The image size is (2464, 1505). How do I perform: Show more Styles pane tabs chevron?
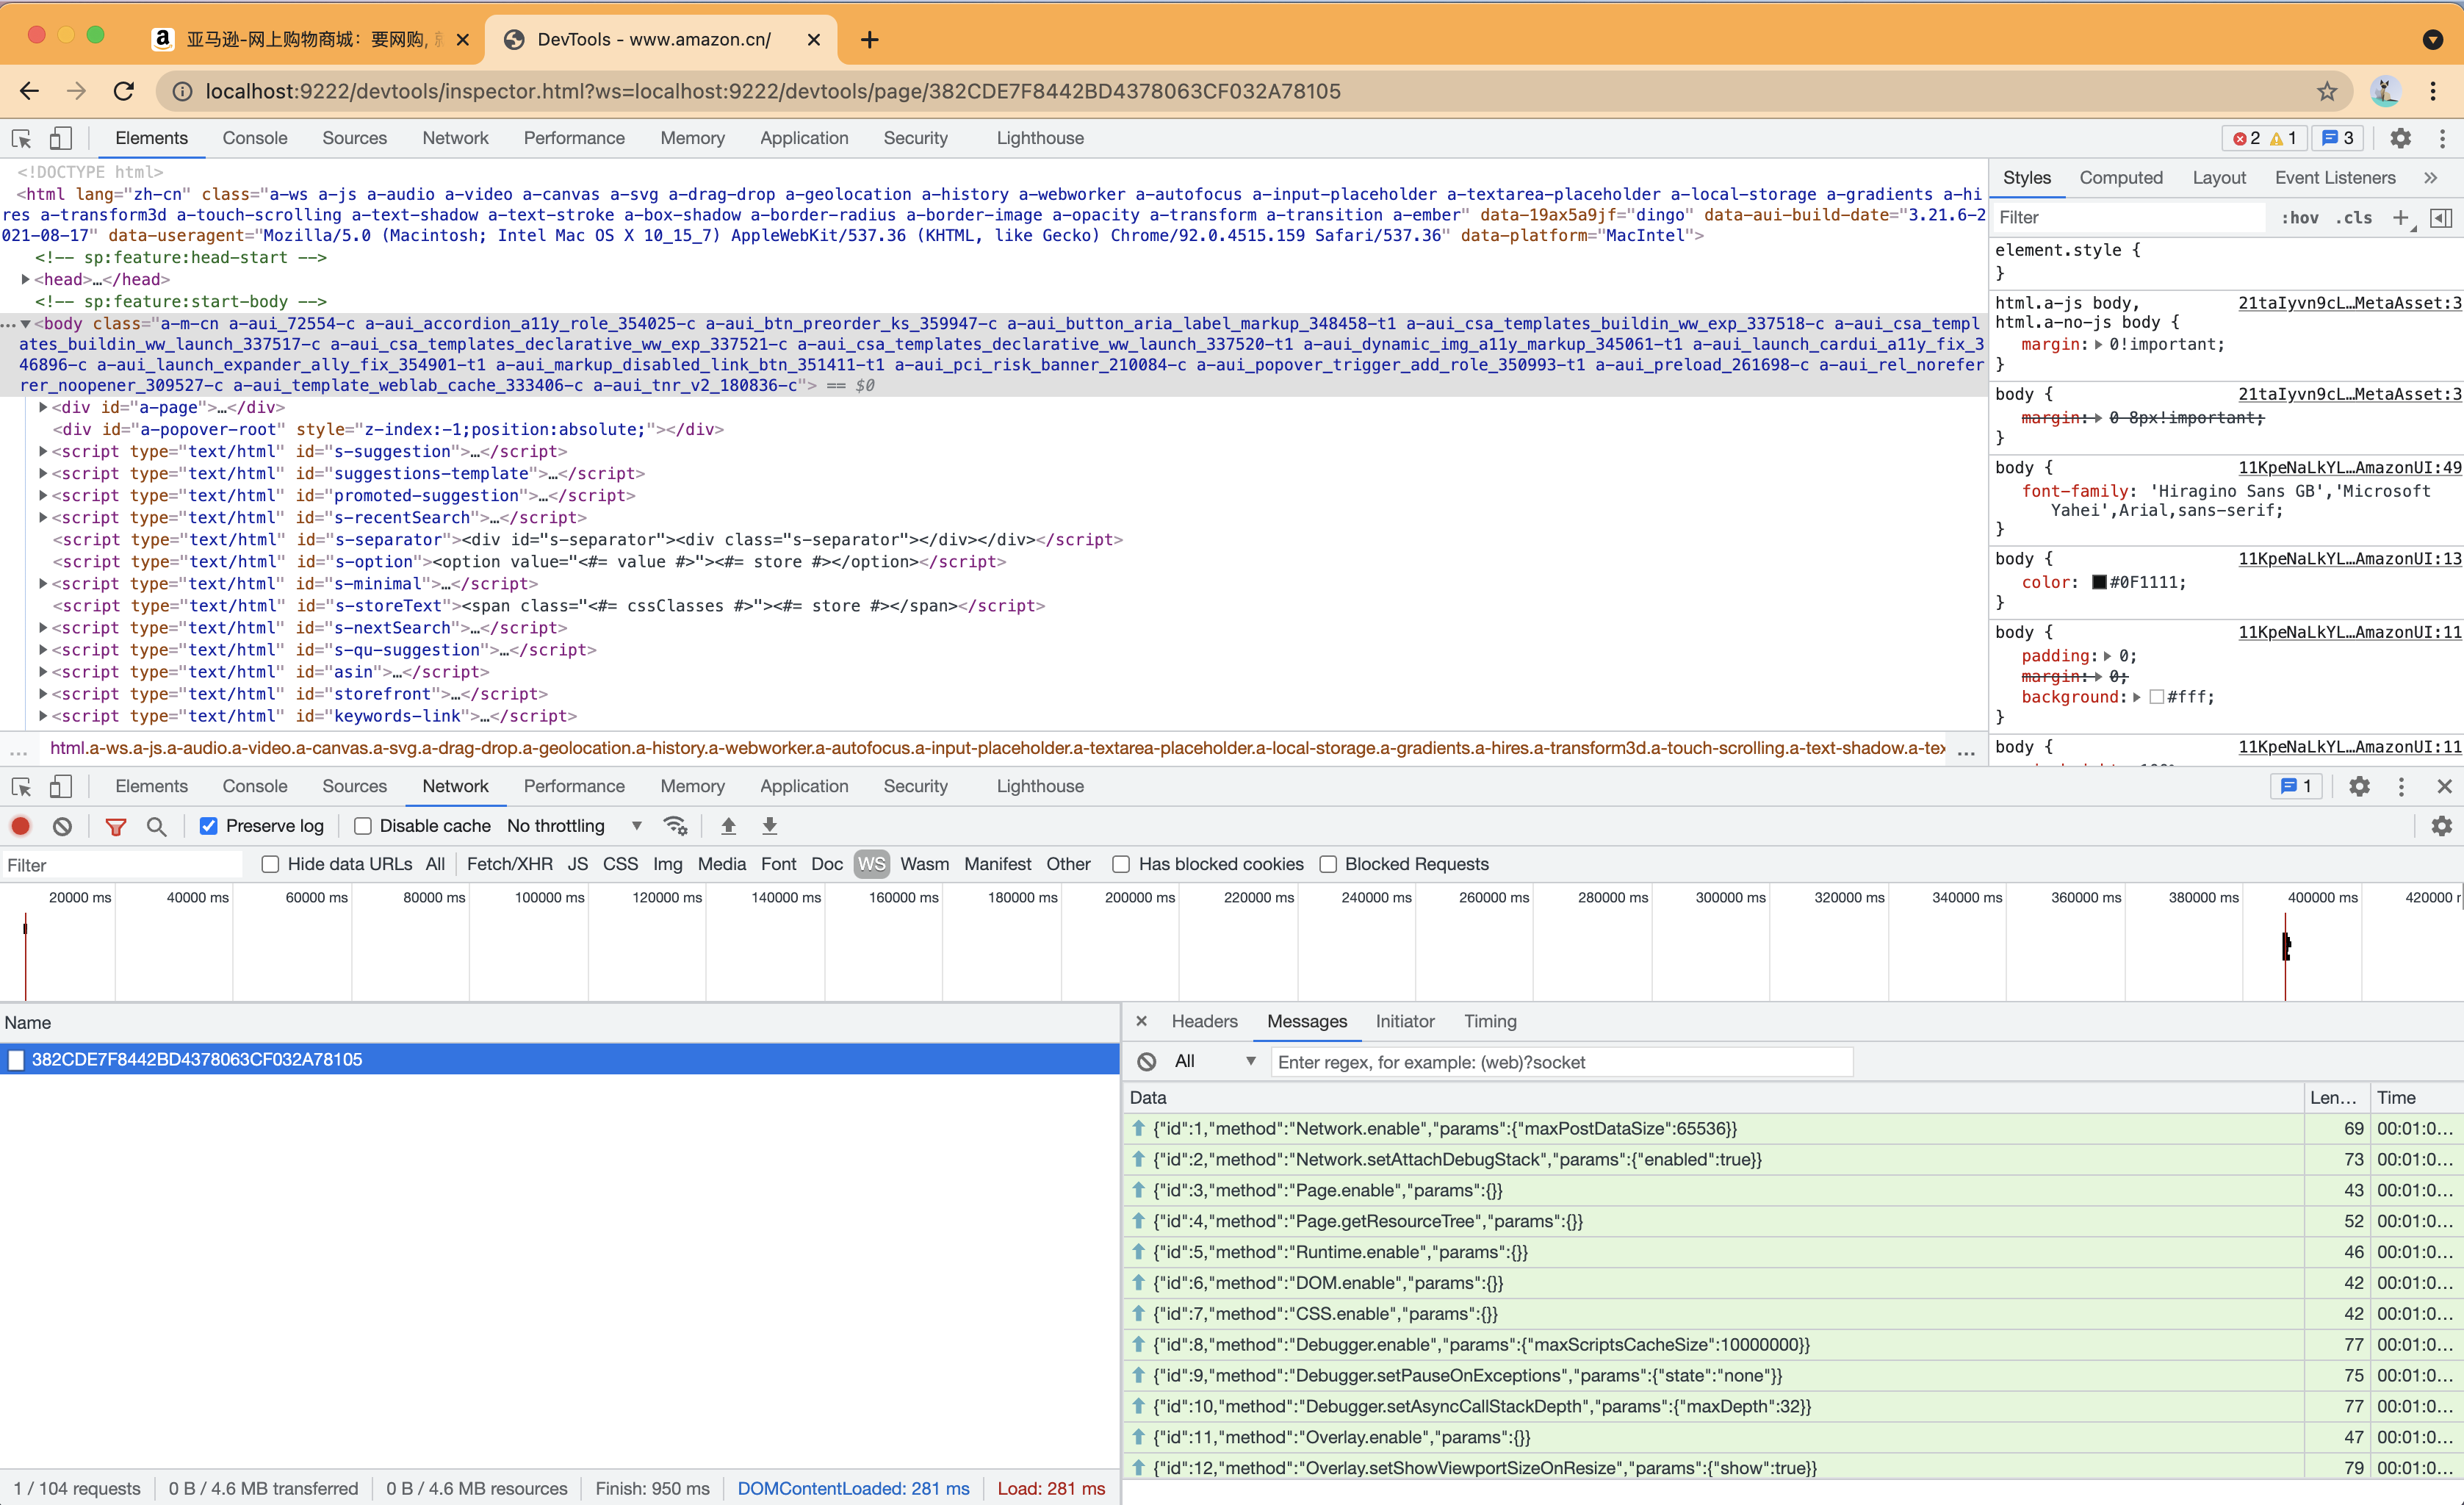(2431, 178)
